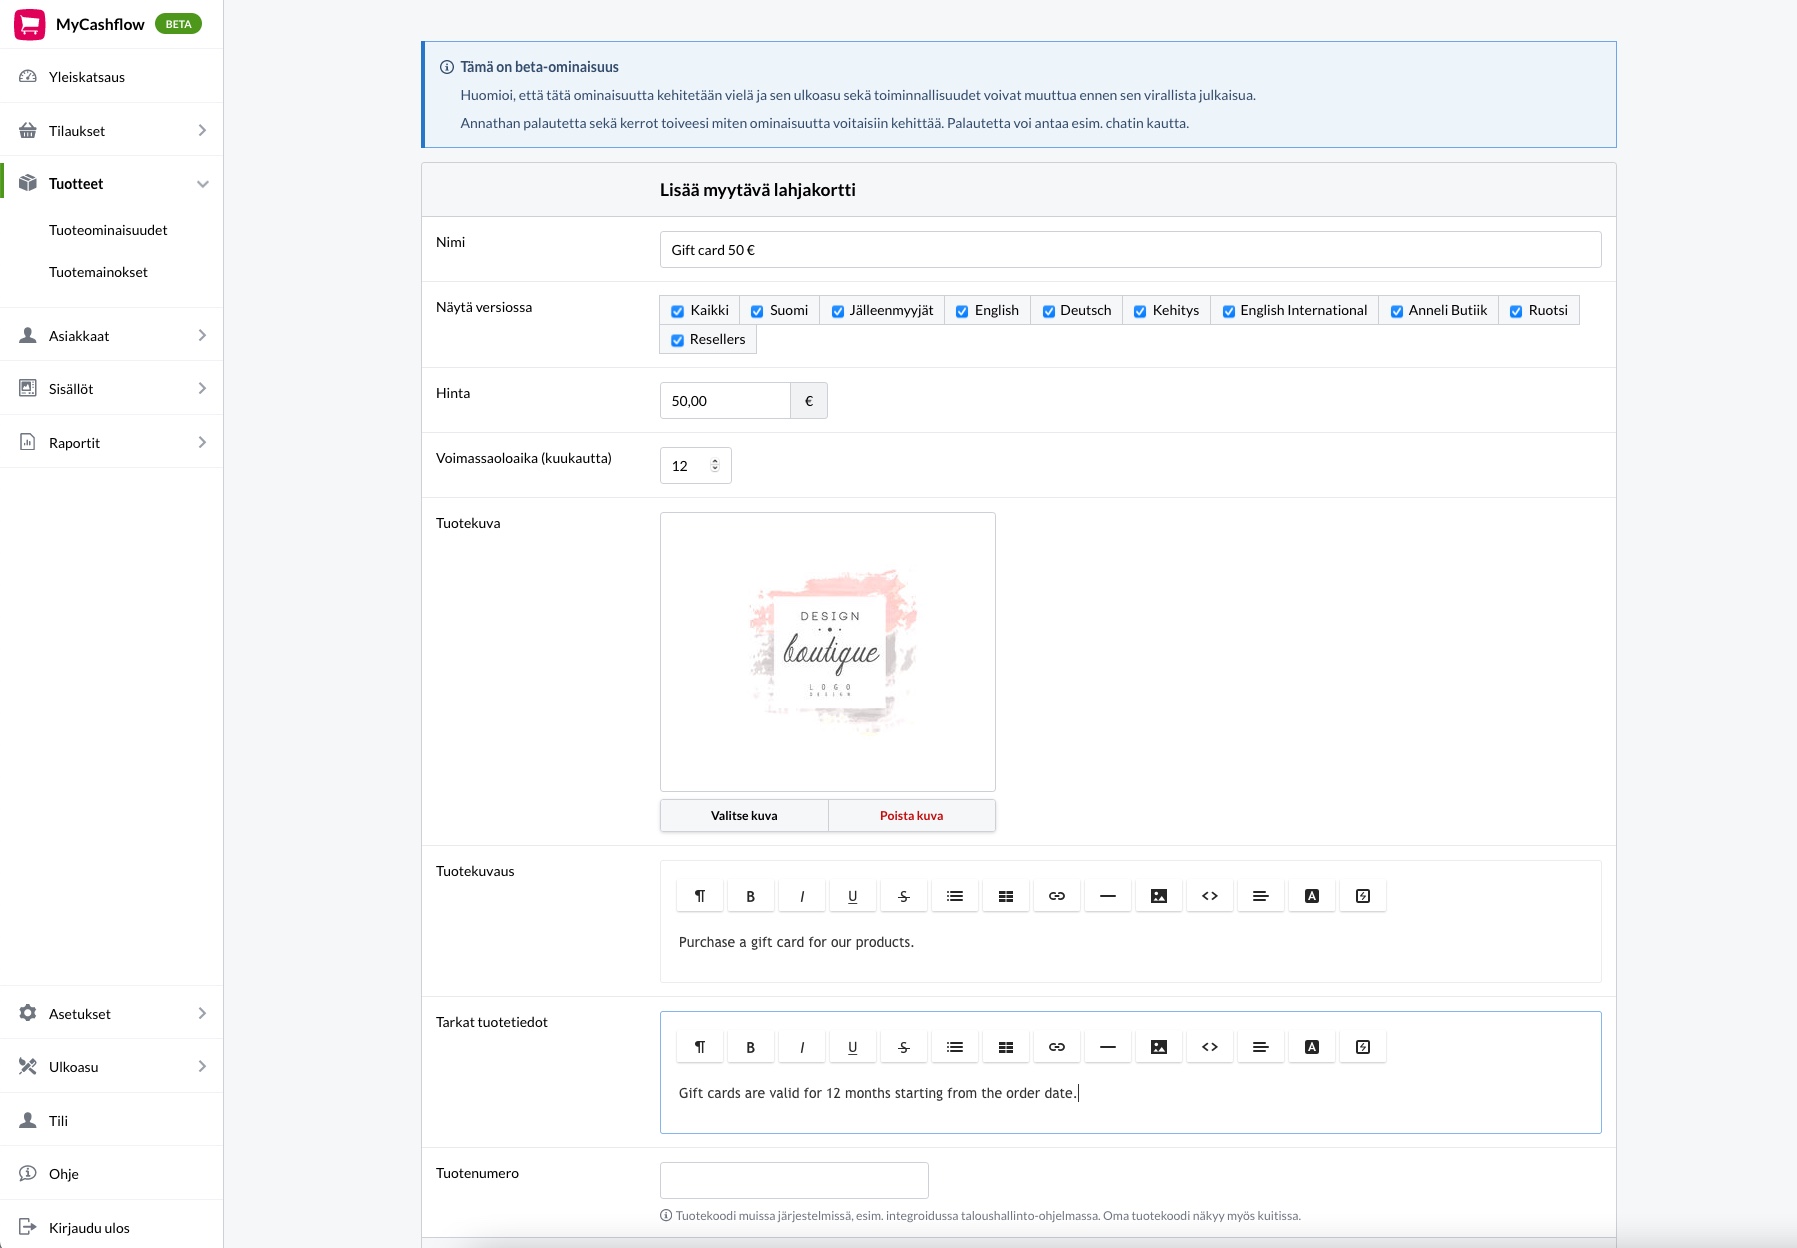This screenshot has height=1248, width=1797.
Task: Insert an image in Tarkat tuotetiedot editor
Action: 1159,1047
